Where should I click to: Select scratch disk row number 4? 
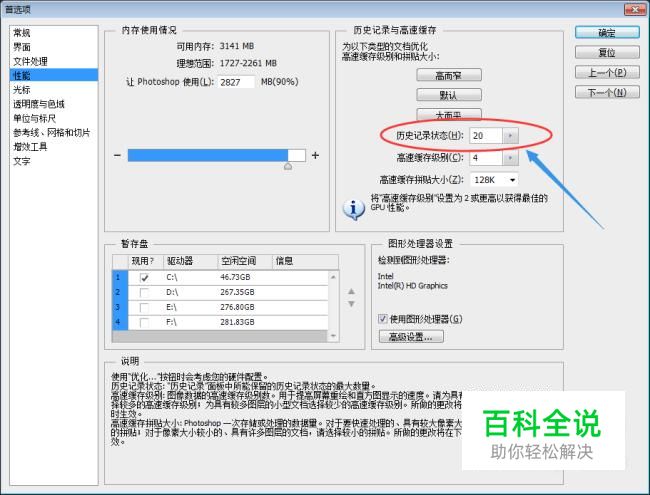click(120, 322)
